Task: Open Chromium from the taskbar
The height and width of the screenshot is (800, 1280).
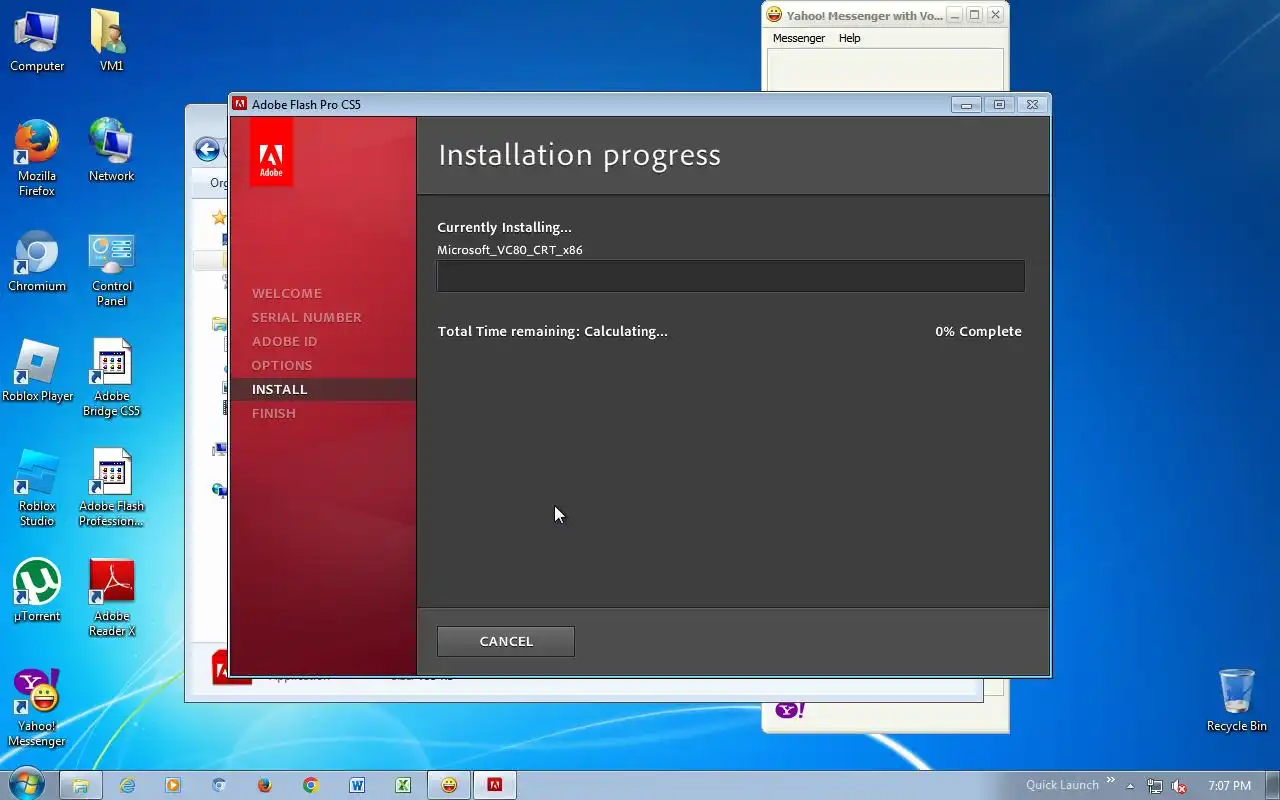Action: pos(219,786)
